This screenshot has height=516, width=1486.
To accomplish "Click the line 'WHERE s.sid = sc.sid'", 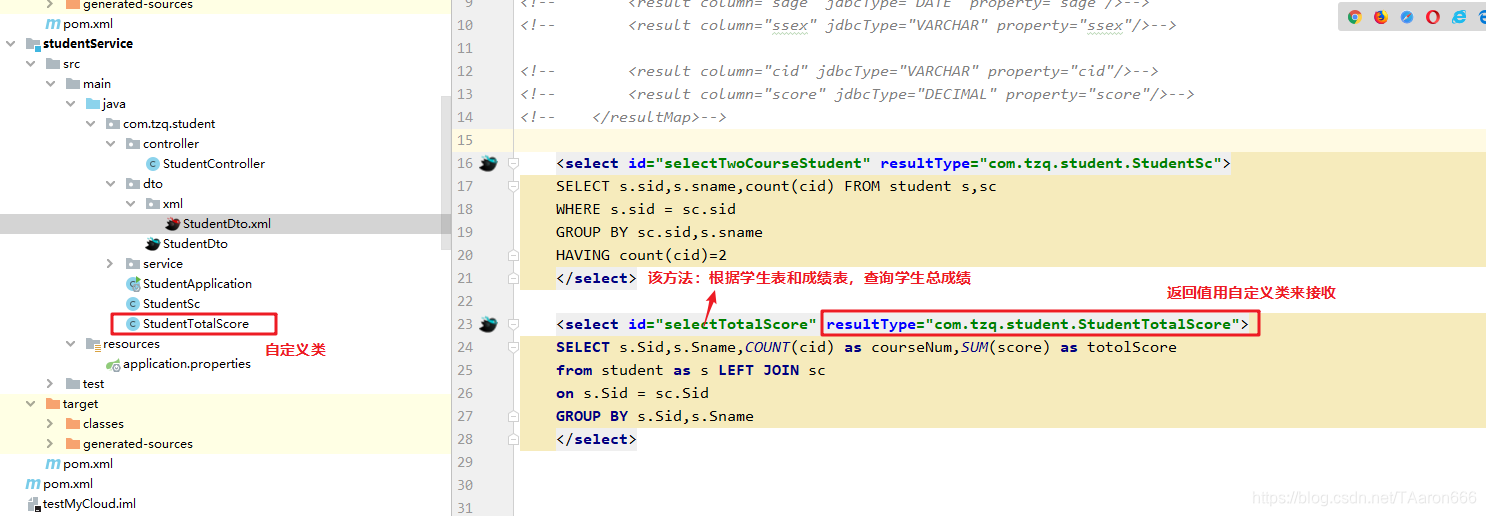I will [x=646, y=209].
